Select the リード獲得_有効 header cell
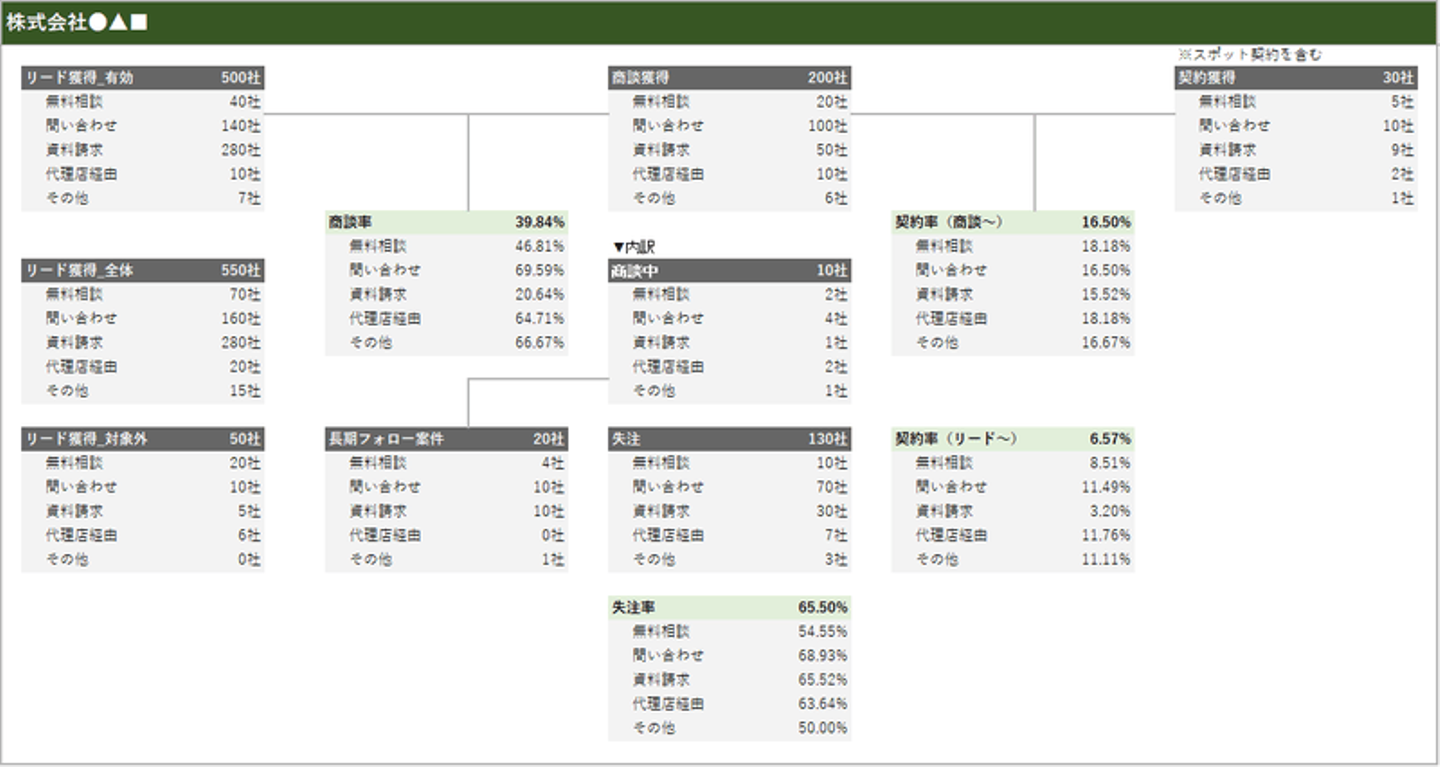The image size is (1440, 767). point(79,78)
